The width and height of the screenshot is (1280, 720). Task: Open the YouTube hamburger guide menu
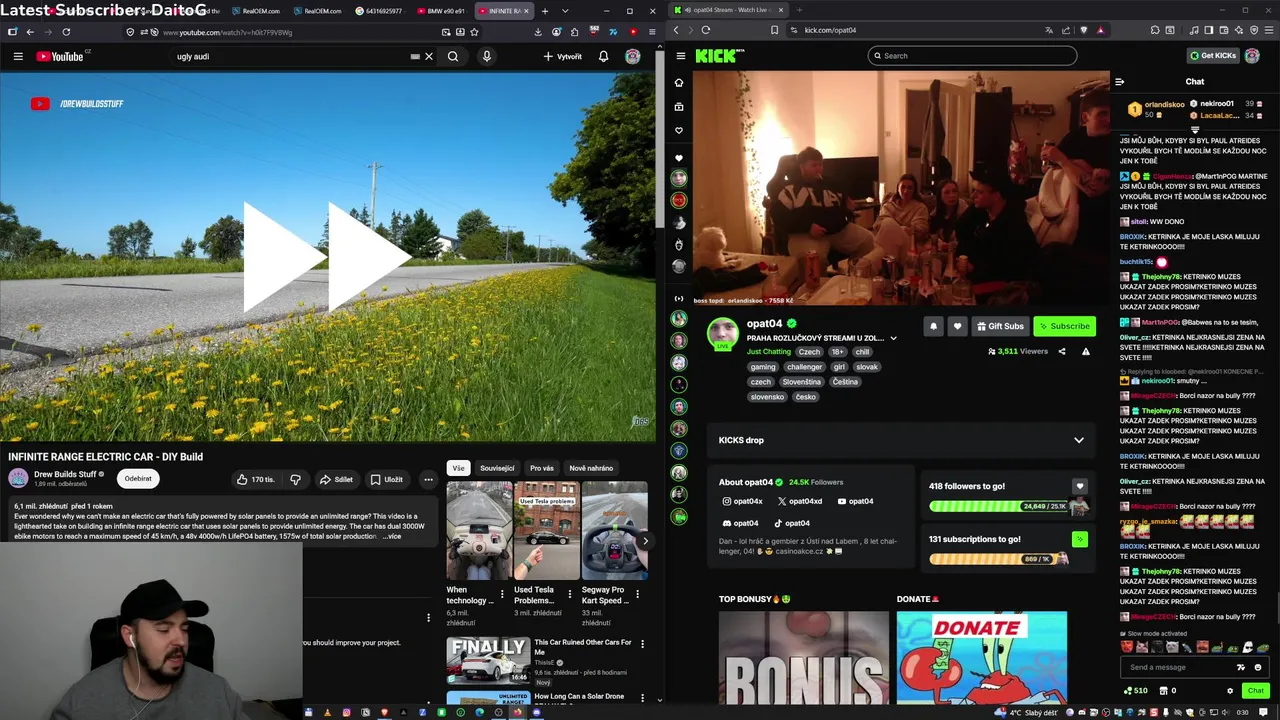point(18,56)
